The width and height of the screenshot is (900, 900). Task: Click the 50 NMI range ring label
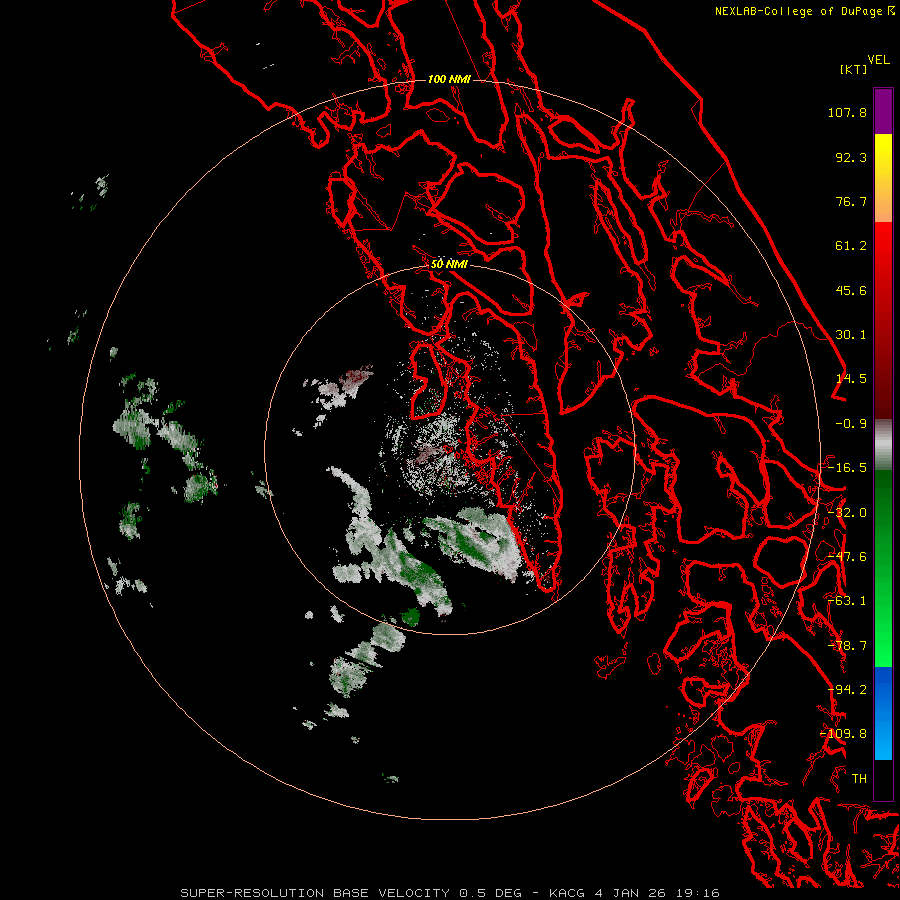tap(449, 264)
